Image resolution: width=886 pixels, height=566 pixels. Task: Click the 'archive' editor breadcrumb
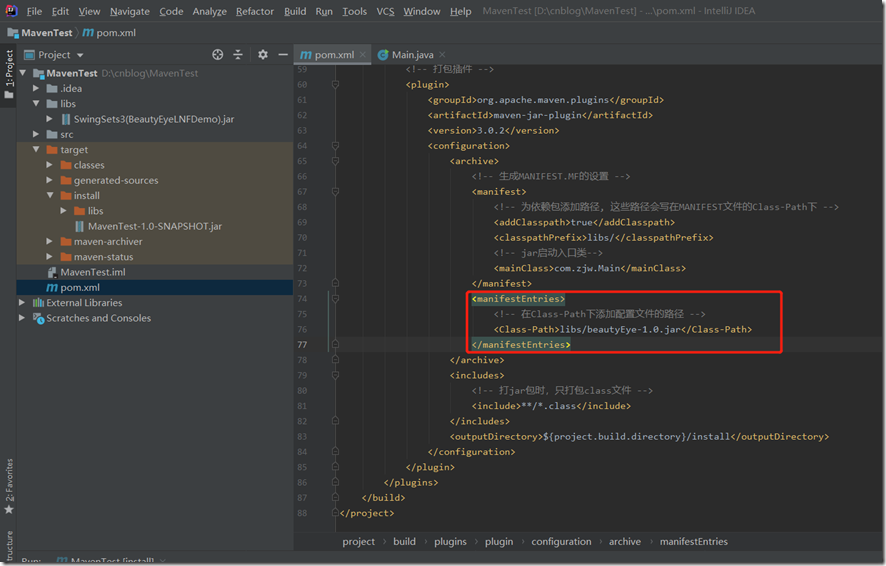click(624, 541)
